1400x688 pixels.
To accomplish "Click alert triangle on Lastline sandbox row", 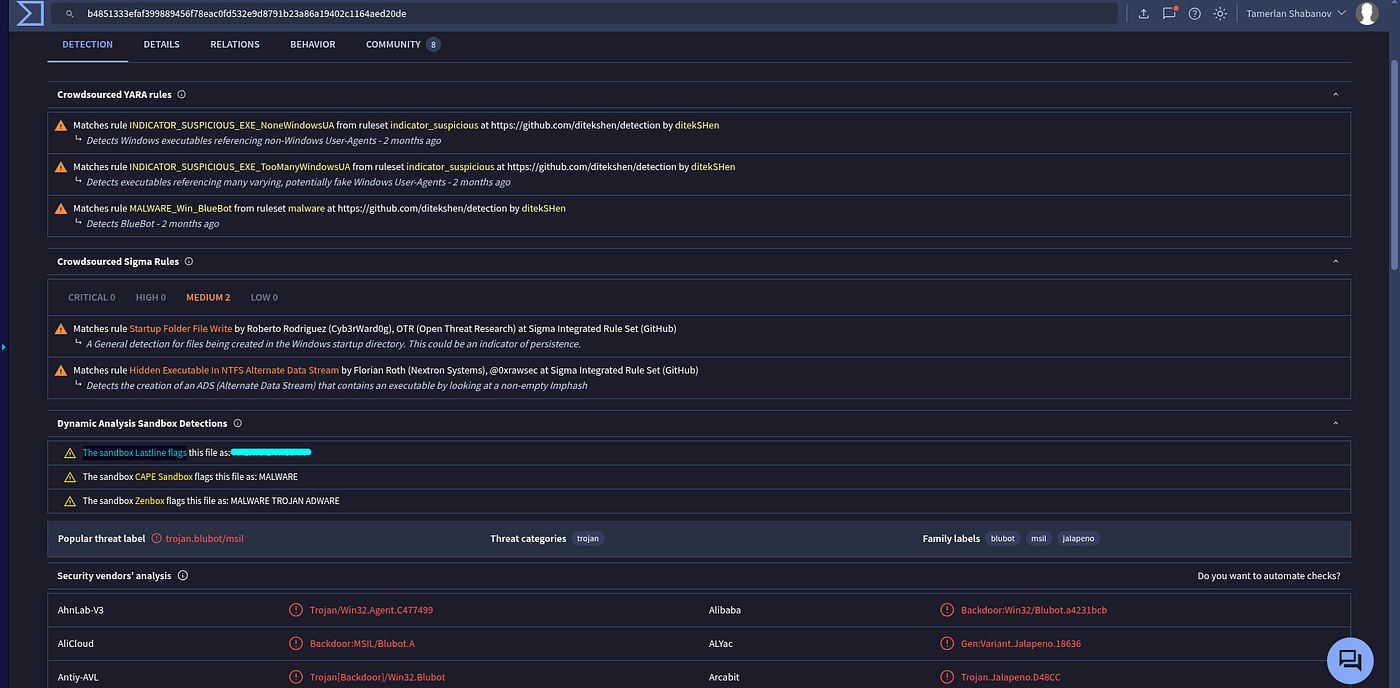I will coord(70,453).
